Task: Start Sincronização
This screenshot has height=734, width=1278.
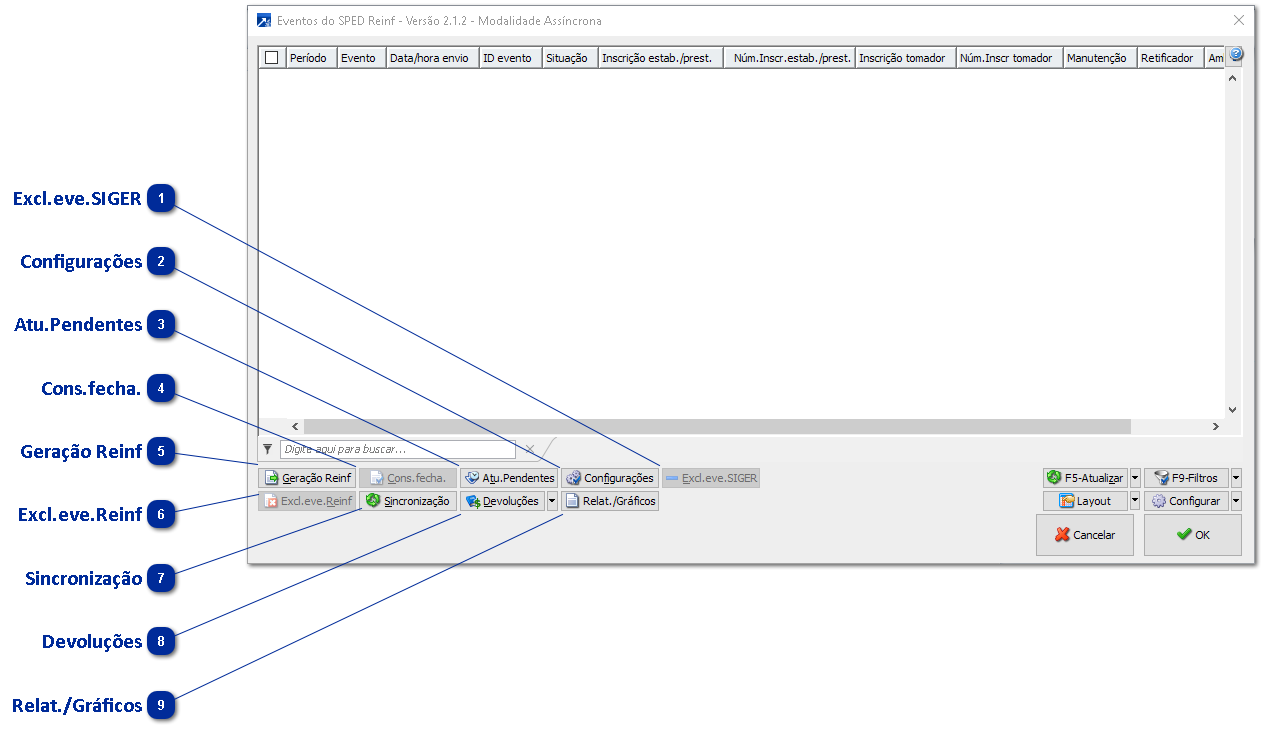Action: click(408, 501)
